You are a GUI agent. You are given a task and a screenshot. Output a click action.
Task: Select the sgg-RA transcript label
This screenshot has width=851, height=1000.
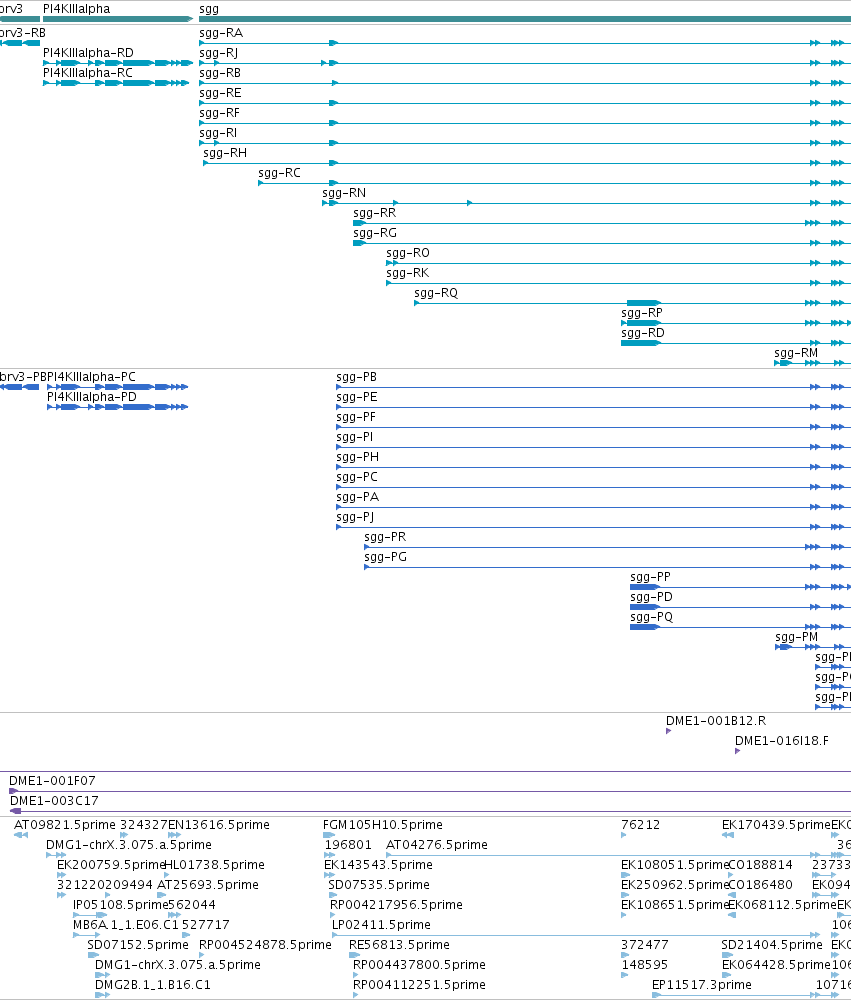[x=221, y=33]
